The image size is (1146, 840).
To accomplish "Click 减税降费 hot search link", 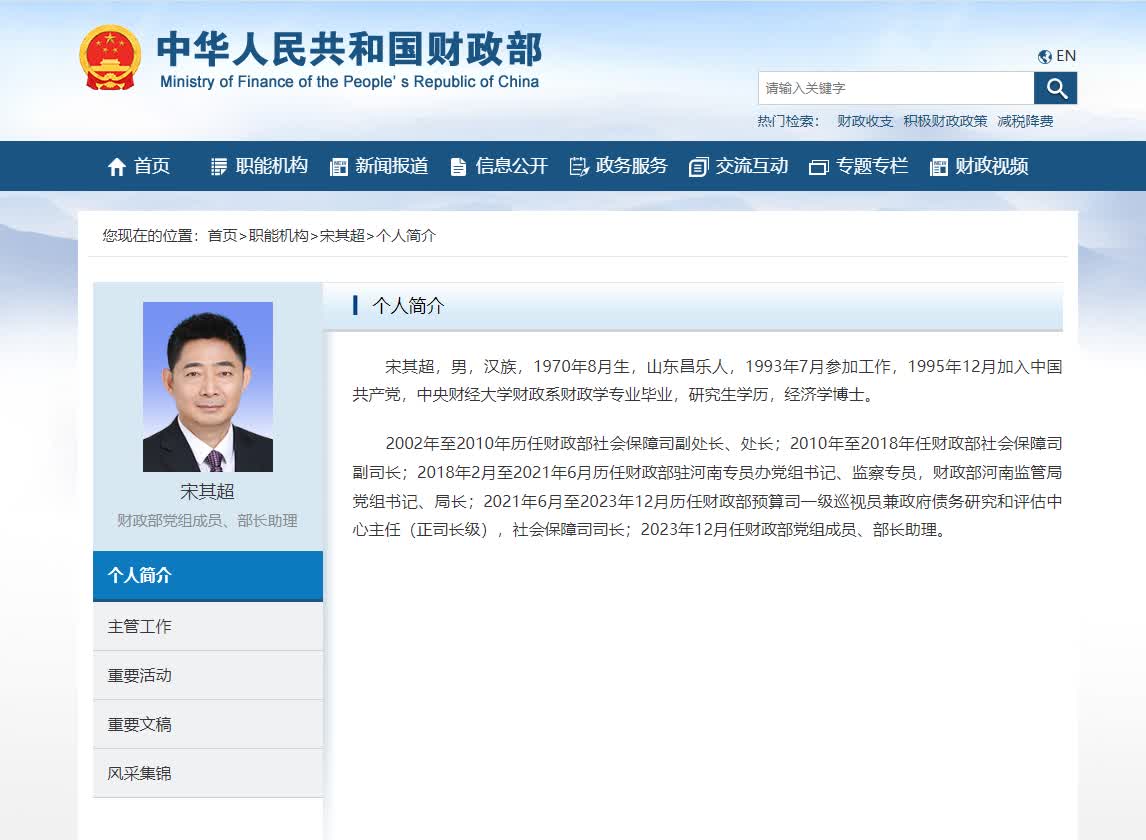I will (1025, 121).
